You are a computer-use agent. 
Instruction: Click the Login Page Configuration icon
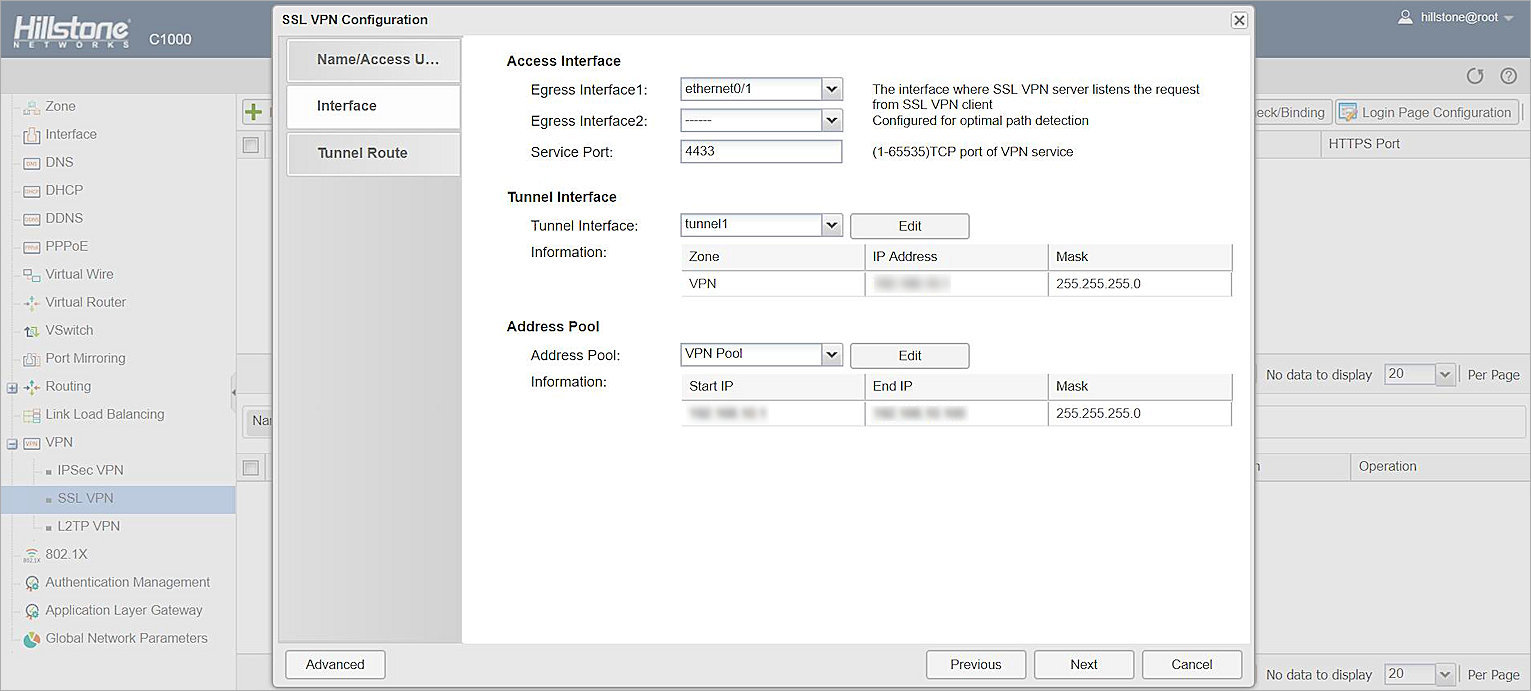(x=1347, y=113)
